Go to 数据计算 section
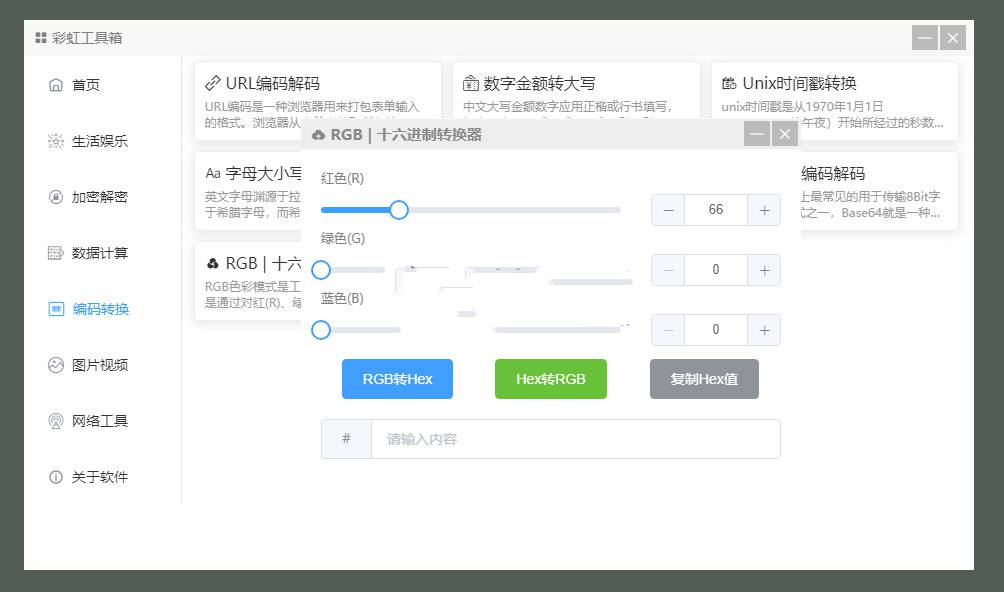 [99, 253]
